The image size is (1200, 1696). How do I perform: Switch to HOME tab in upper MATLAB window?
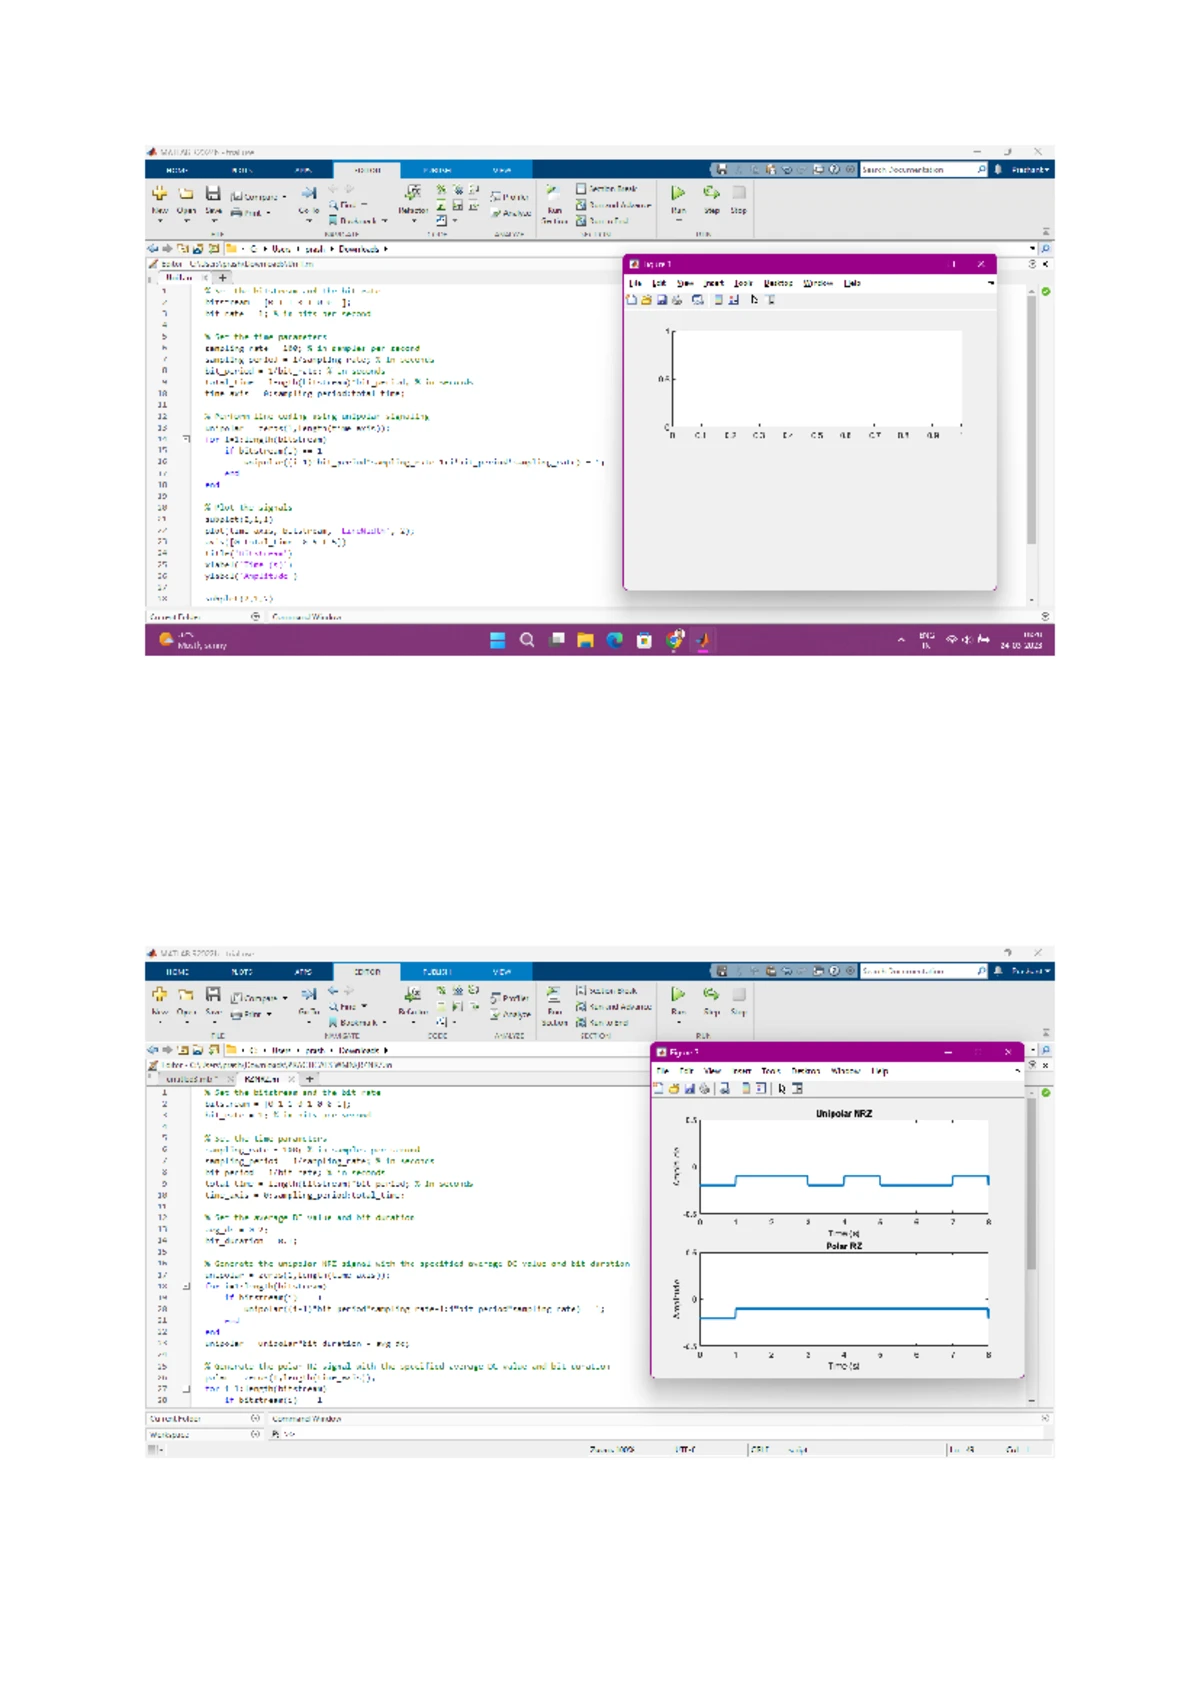click(176, 170)
